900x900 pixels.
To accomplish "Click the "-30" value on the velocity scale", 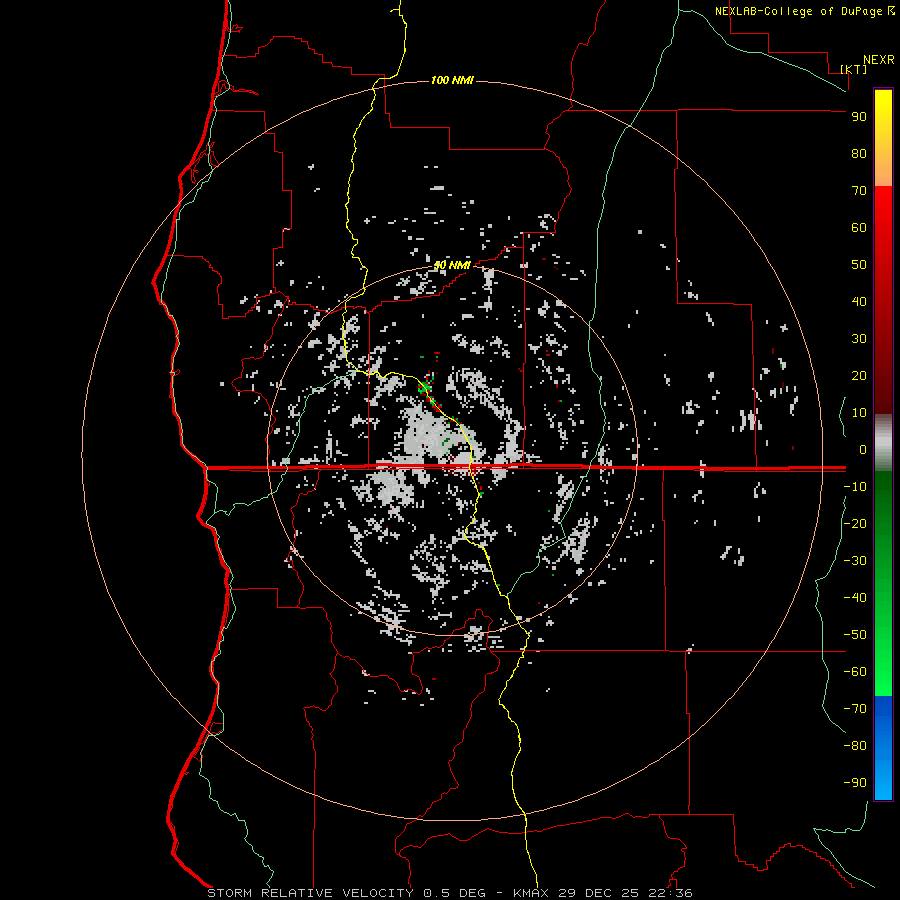I will click(x=855, y=561).
